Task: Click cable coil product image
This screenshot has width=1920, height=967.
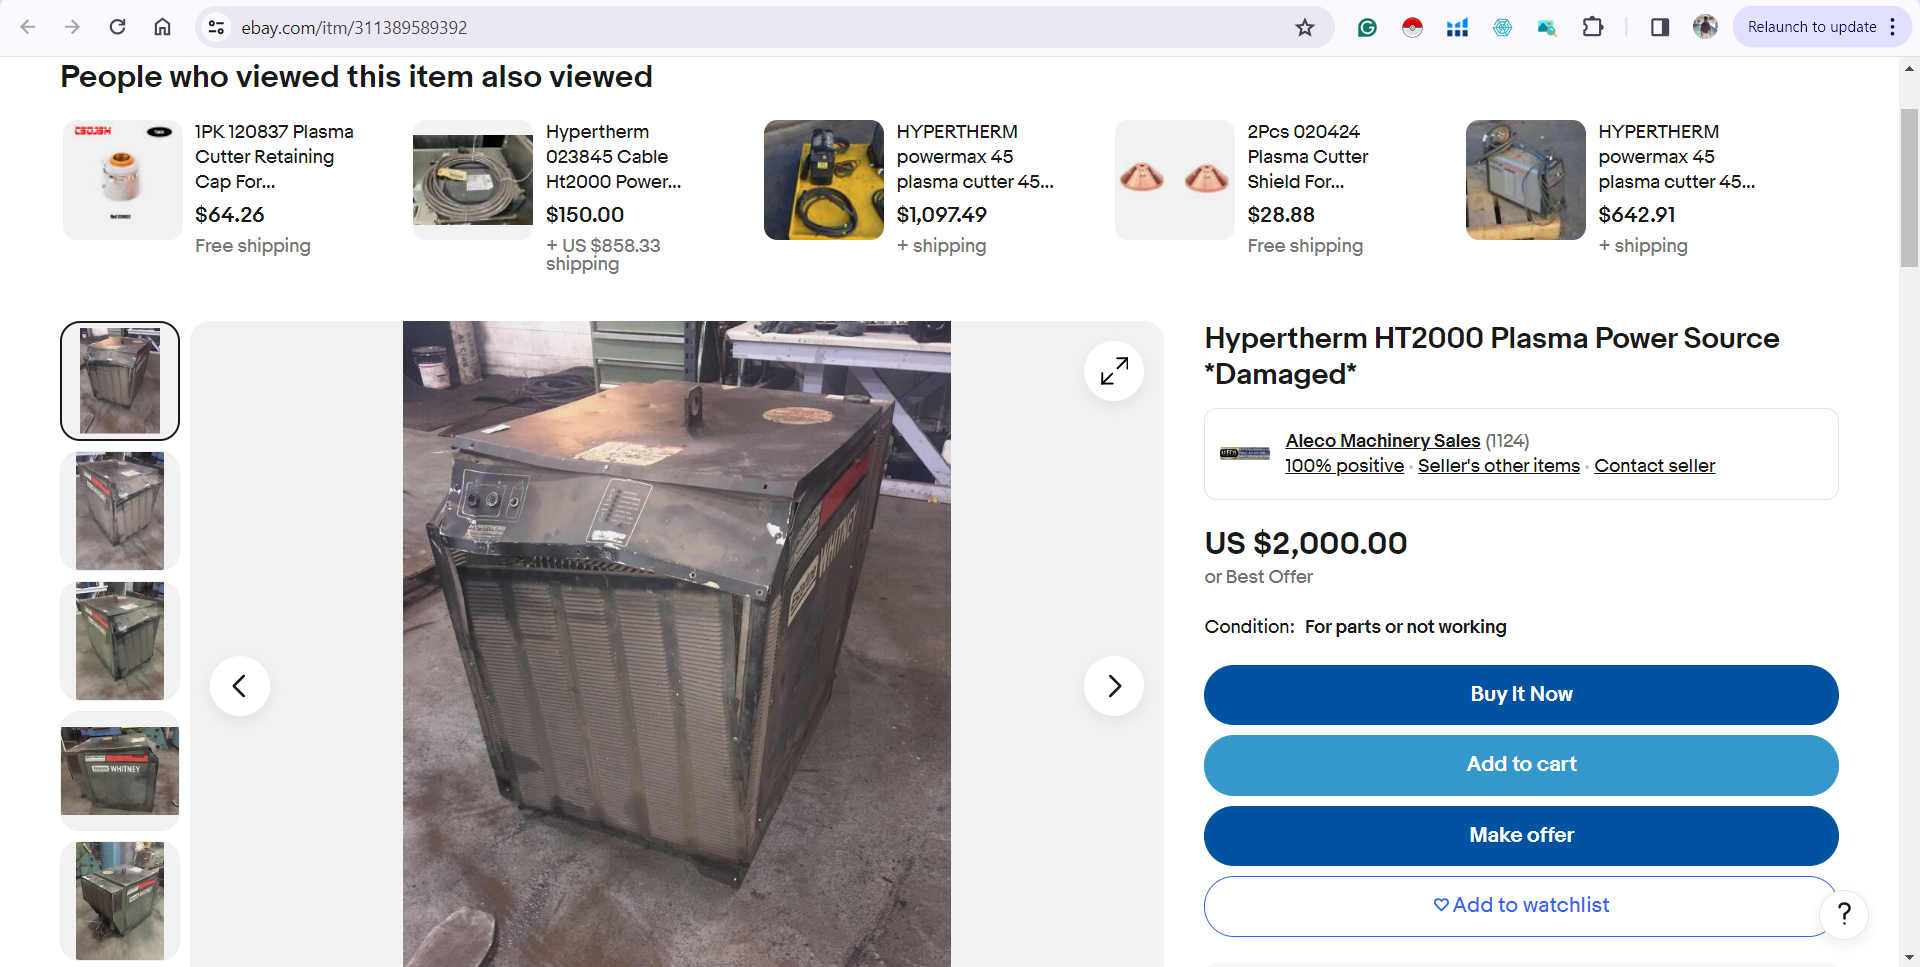Action: (x=473, y=180)
